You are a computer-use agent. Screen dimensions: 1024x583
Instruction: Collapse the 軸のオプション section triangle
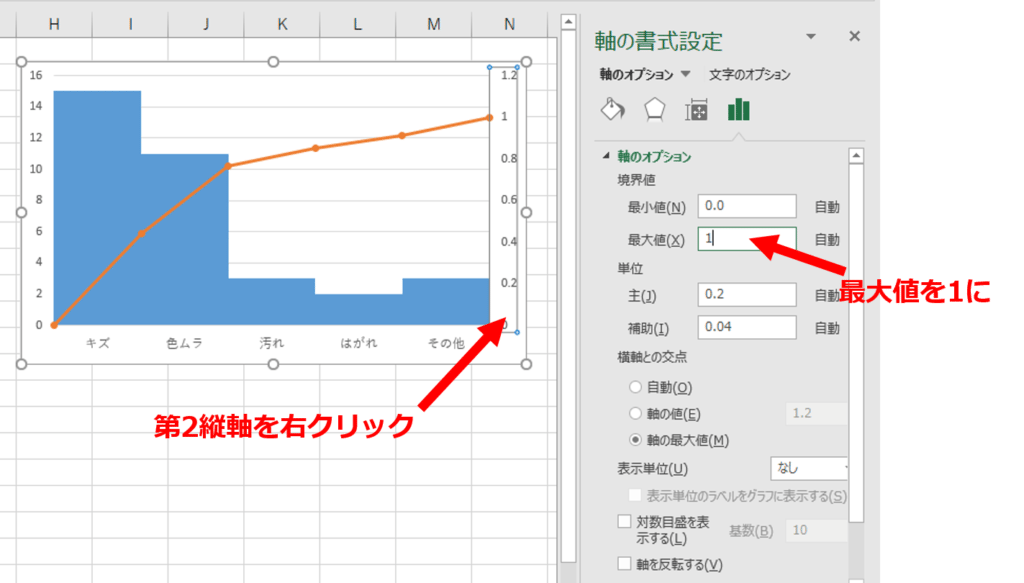click(605, 157)
